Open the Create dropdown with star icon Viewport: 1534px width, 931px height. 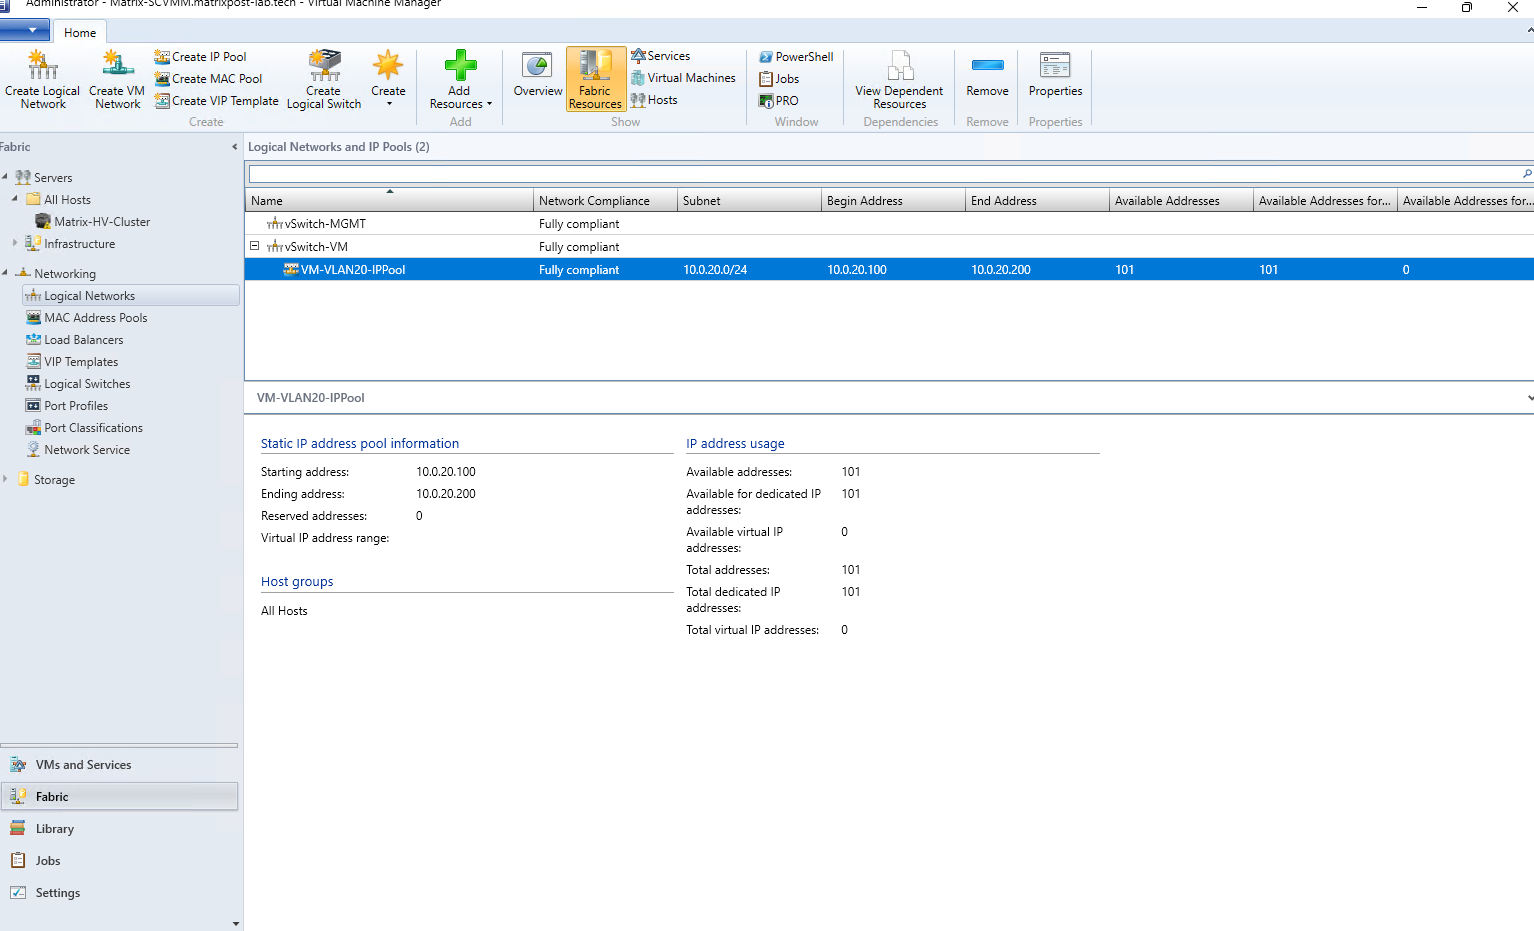(x=388, y=79)
